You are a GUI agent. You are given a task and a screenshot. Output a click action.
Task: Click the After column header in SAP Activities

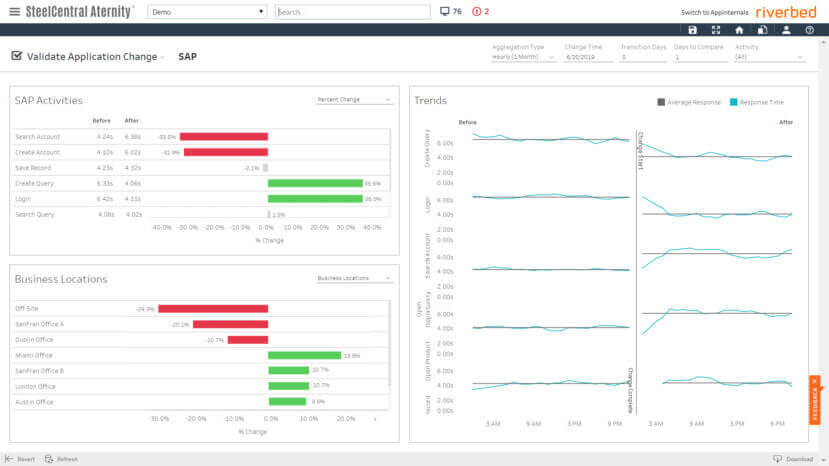click(131, 121)
